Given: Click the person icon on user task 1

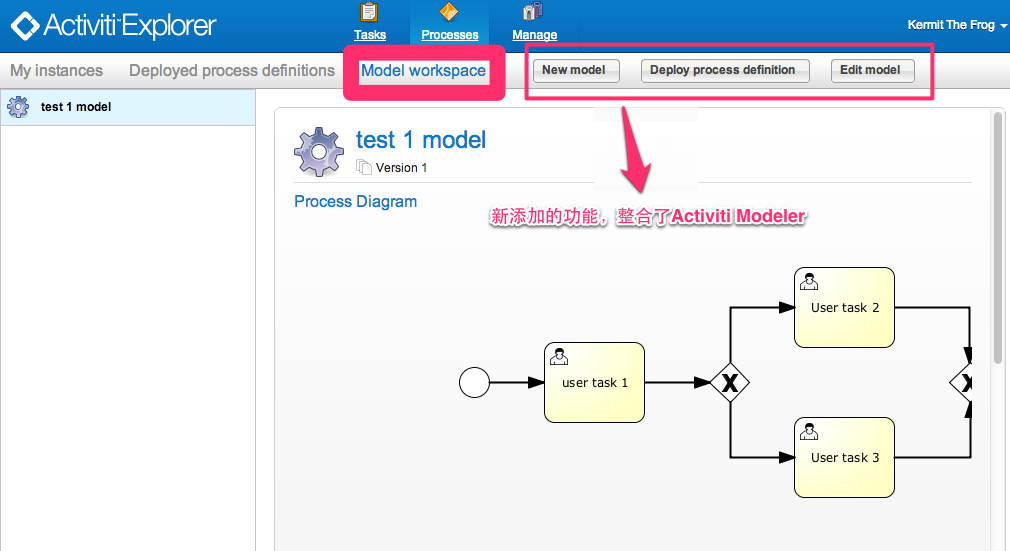Looking at the screenshot, I should point(558,356).
